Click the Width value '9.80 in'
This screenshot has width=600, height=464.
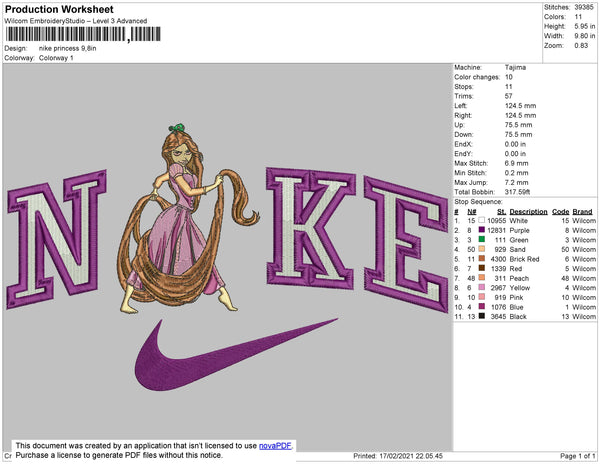(585, 36)
